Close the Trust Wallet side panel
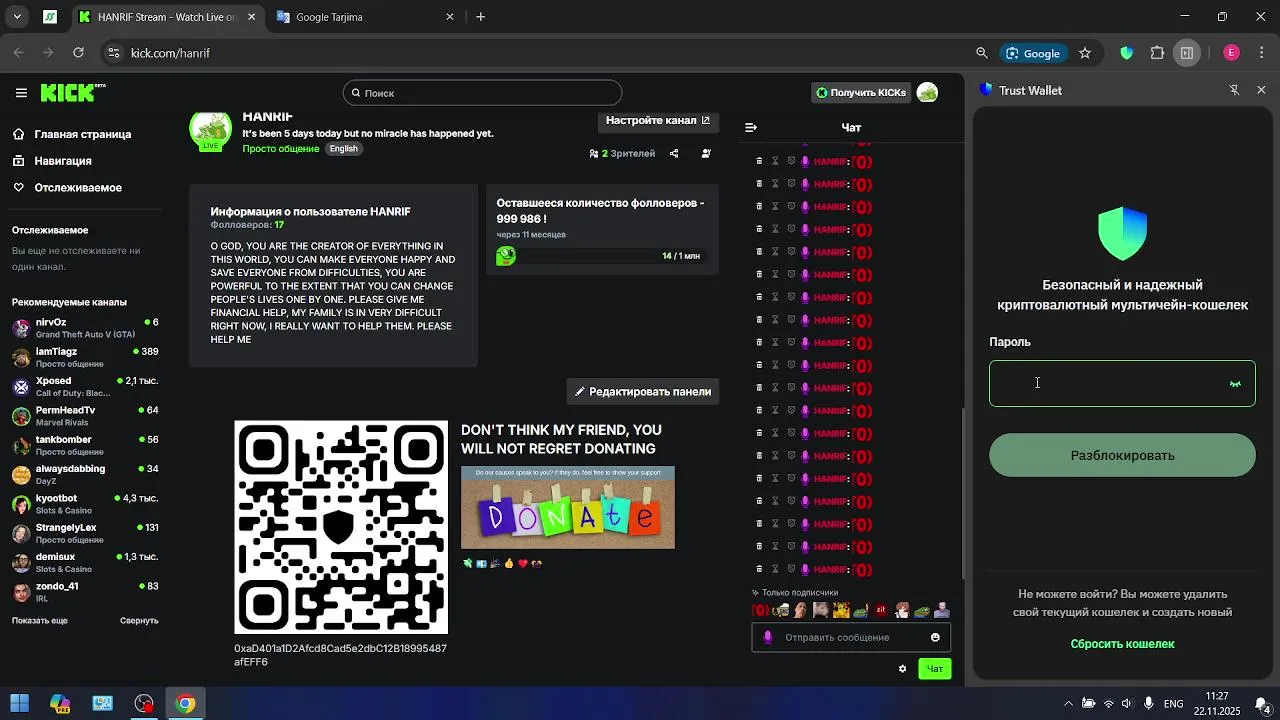1280x720 pixels. click(1261, 90)
